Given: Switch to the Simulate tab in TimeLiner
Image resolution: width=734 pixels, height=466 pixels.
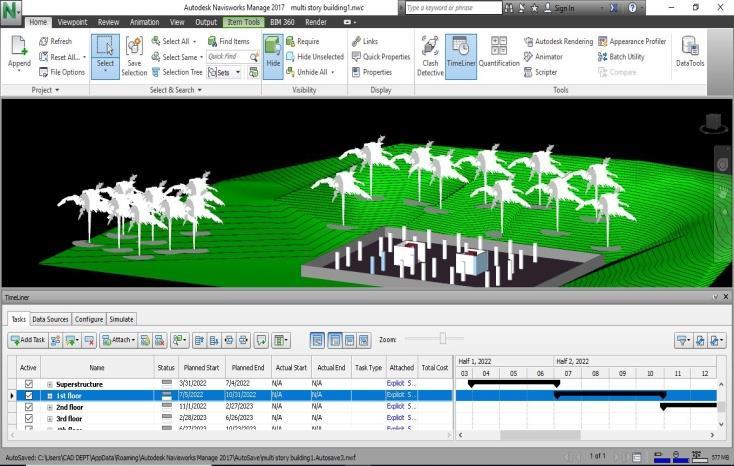Looking at the screenshot, I should point(121,319).
